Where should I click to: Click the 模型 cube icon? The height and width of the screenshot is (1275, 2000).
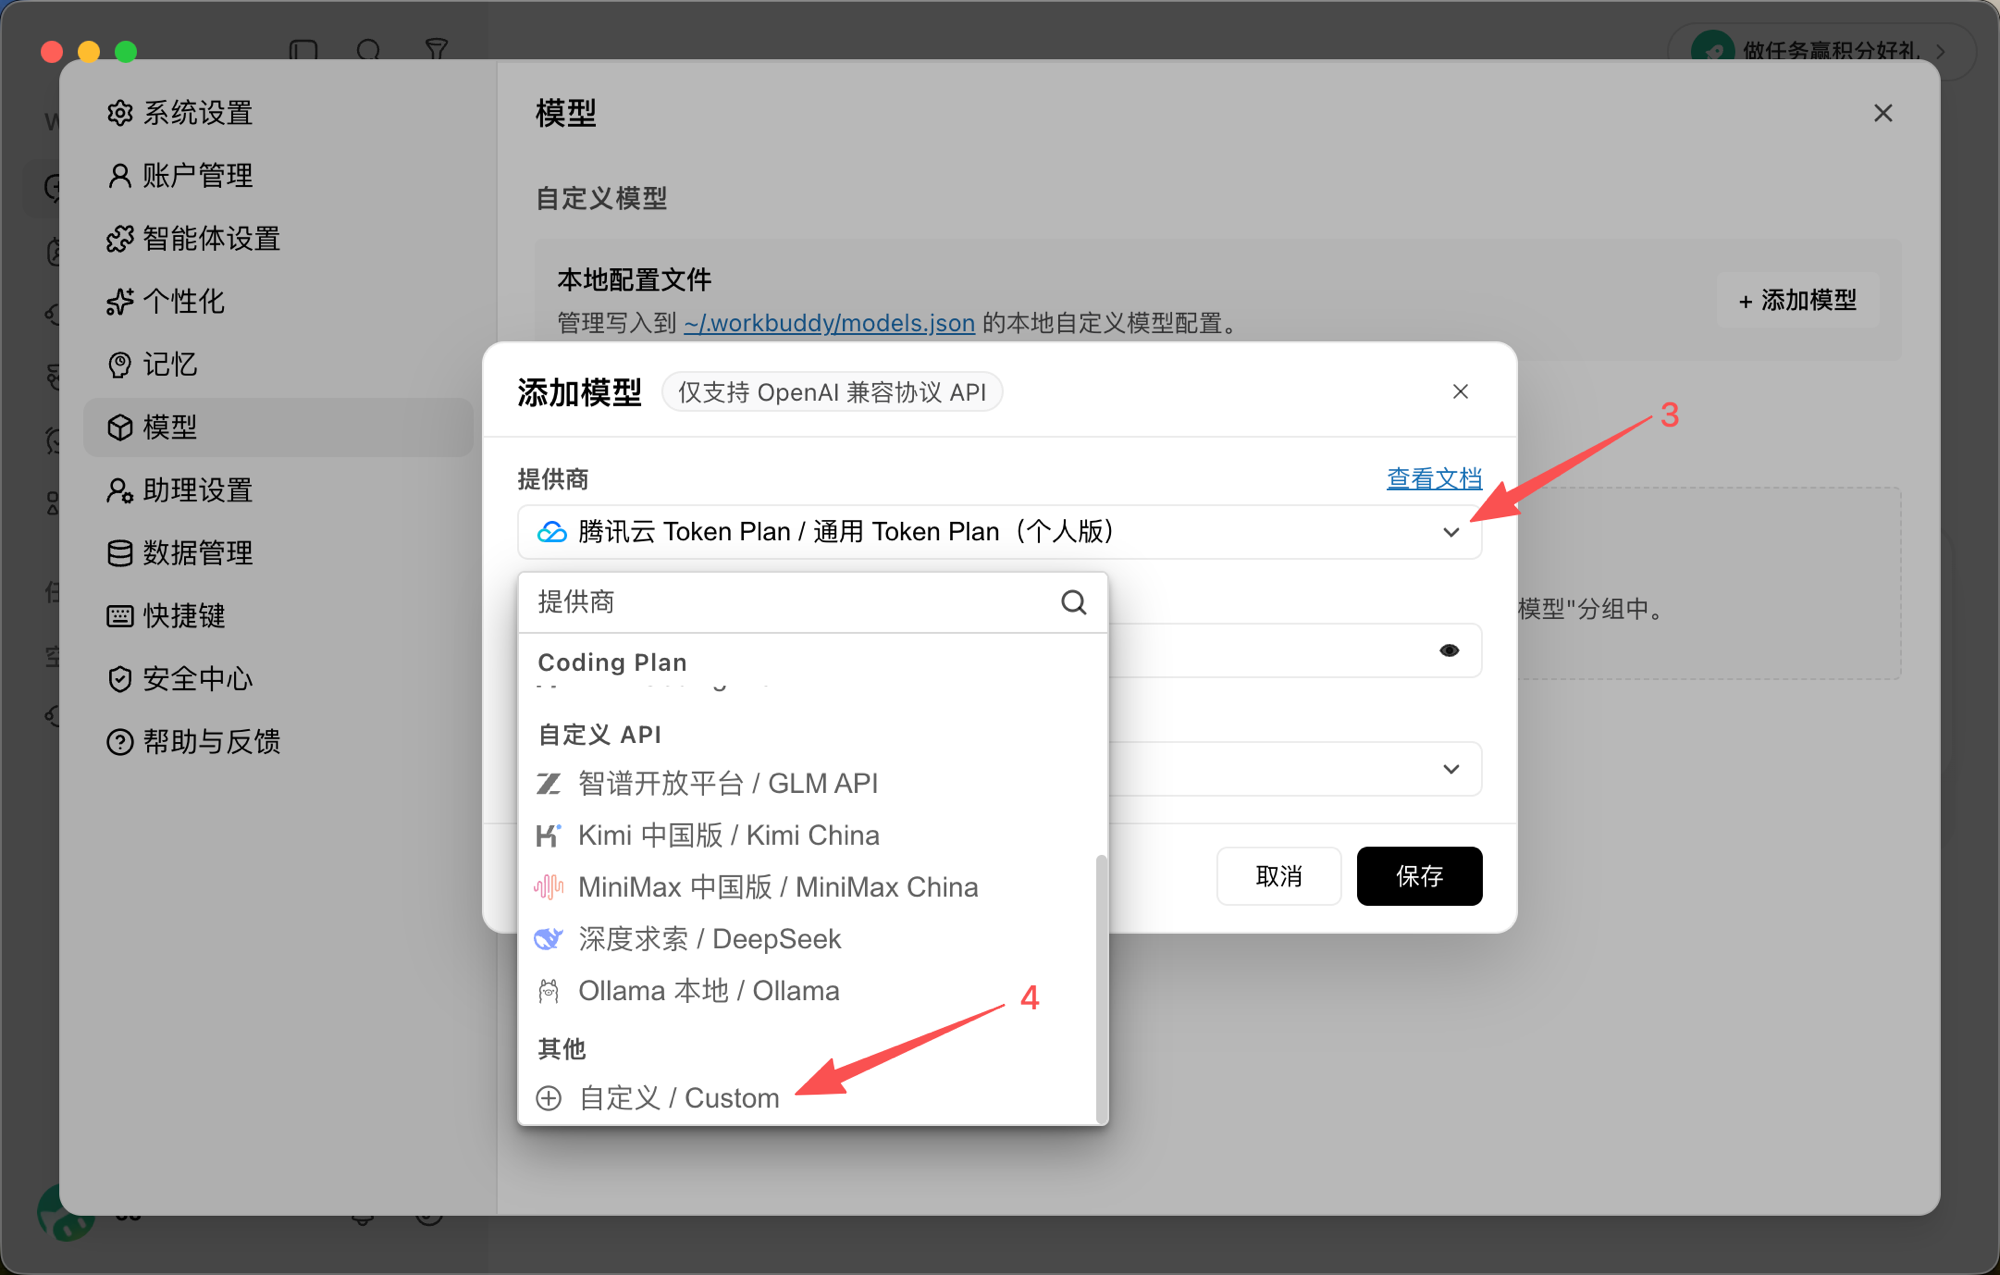click(x=120, y=428)
